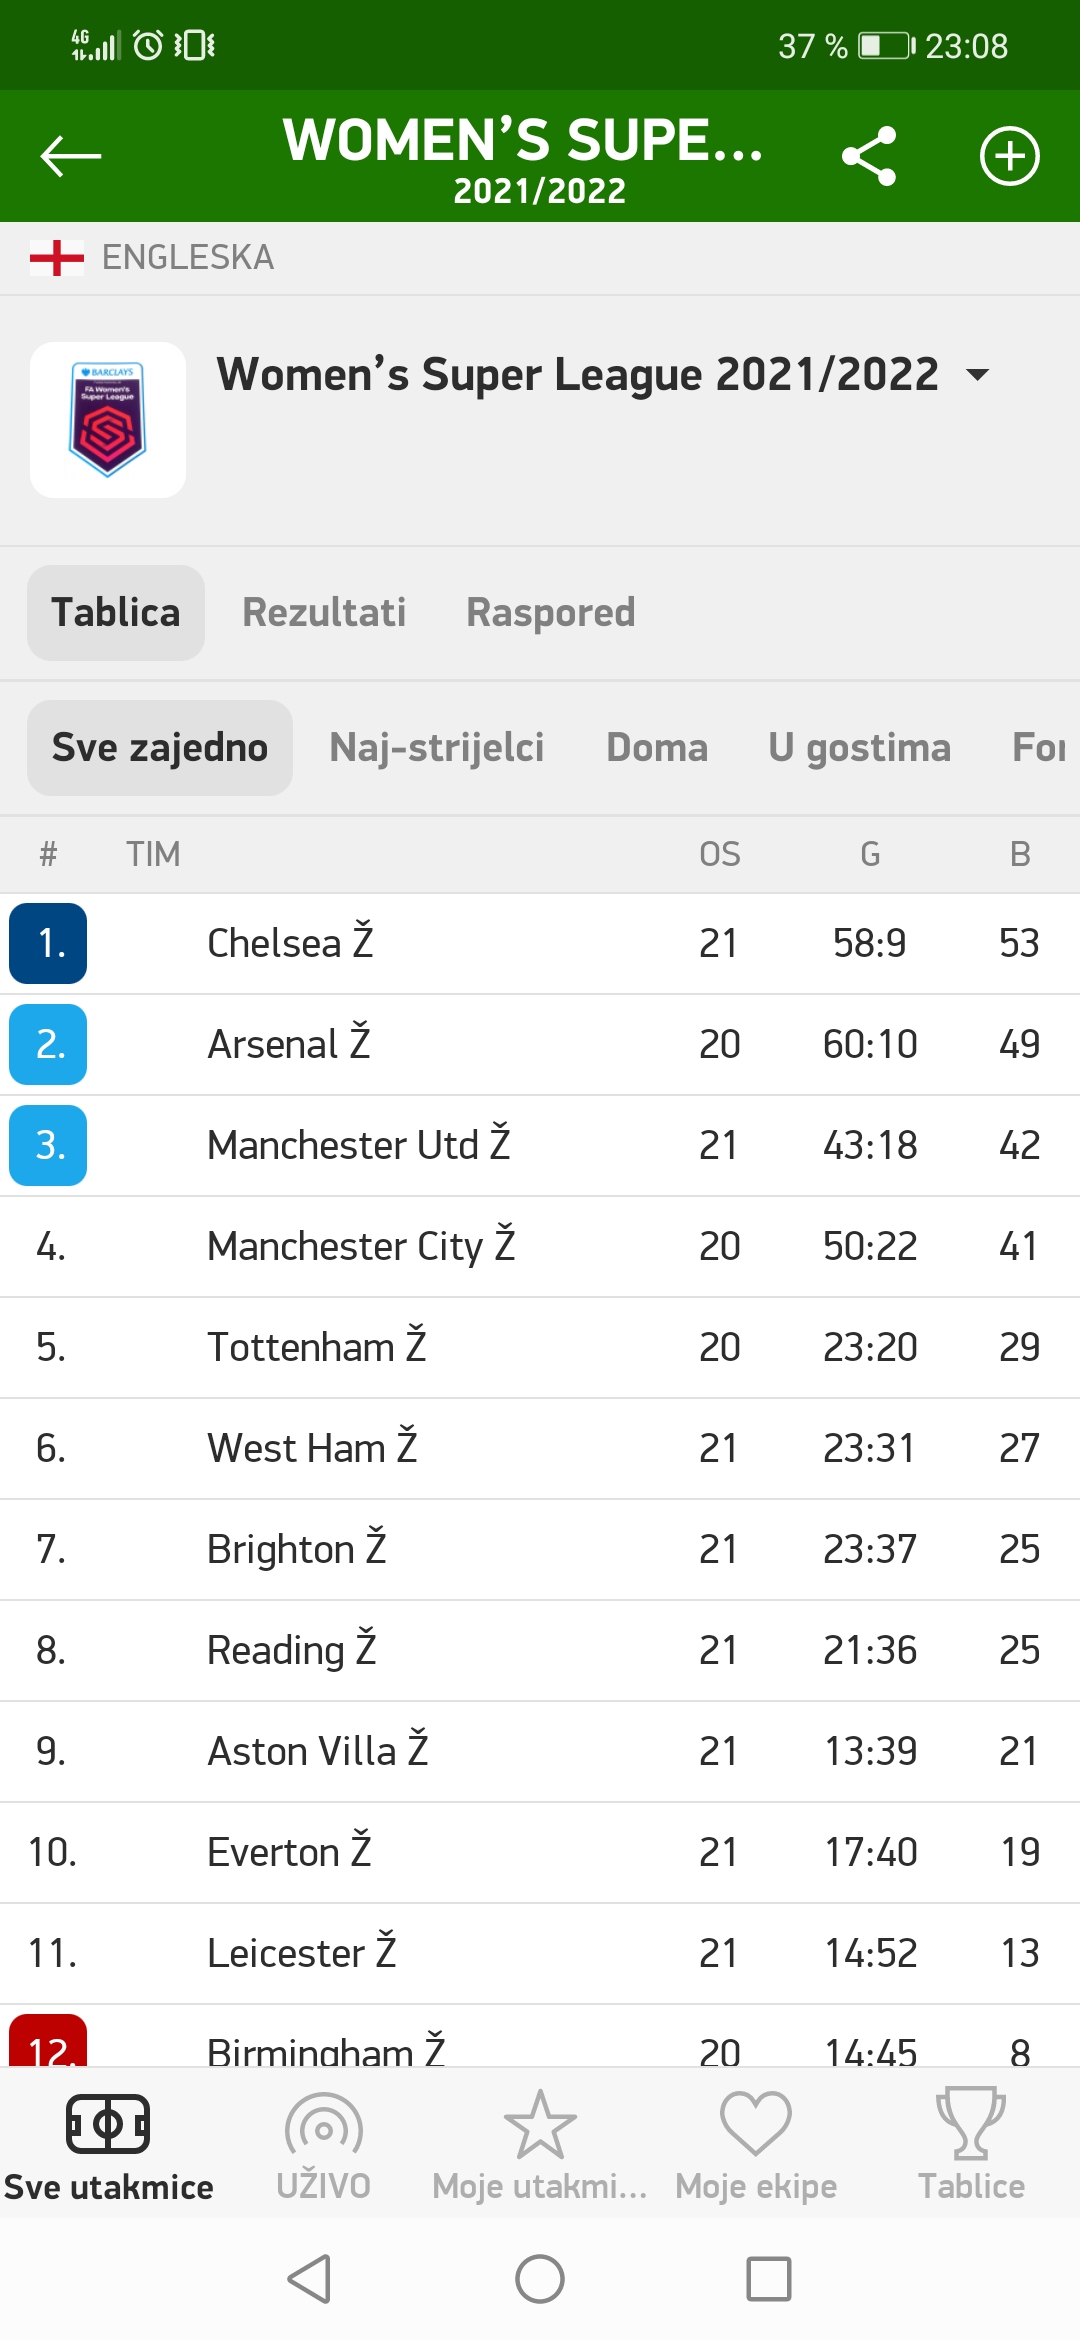Viewport: 1080px width, 2340px height.
Task: Select the Doma filter
Action: [657, 748]
